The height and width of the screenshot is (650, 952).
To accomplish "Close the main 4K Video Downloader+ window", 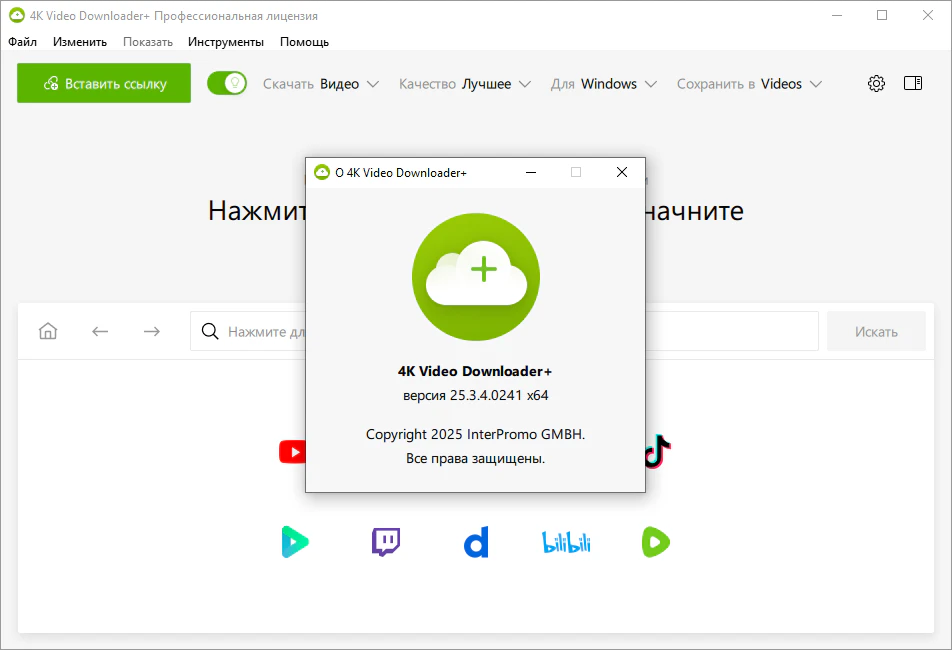I will click(x=928, y=15).
